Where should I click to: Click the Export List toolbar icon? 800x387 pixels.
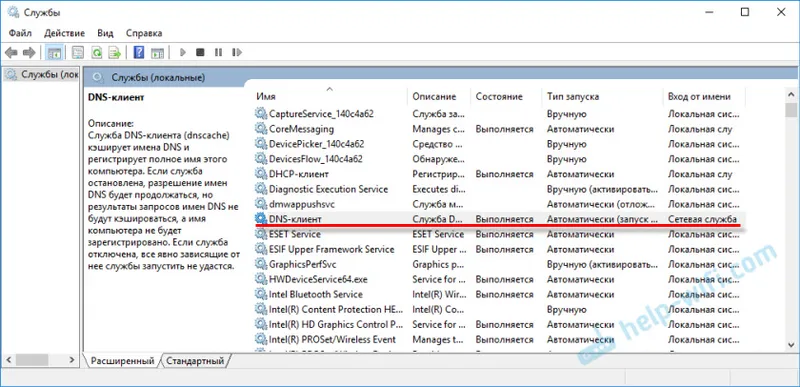pyautogui.click(x=115, y=53)
